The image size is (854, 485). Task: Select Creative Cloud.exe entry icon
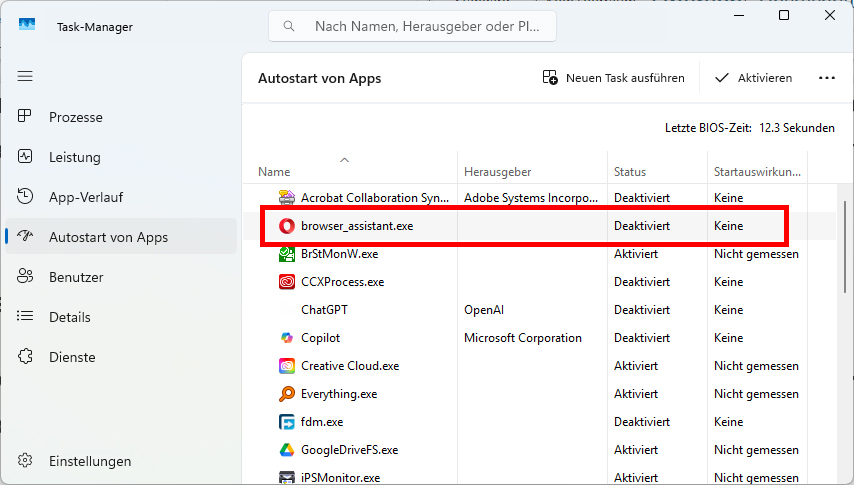[286, 366]
